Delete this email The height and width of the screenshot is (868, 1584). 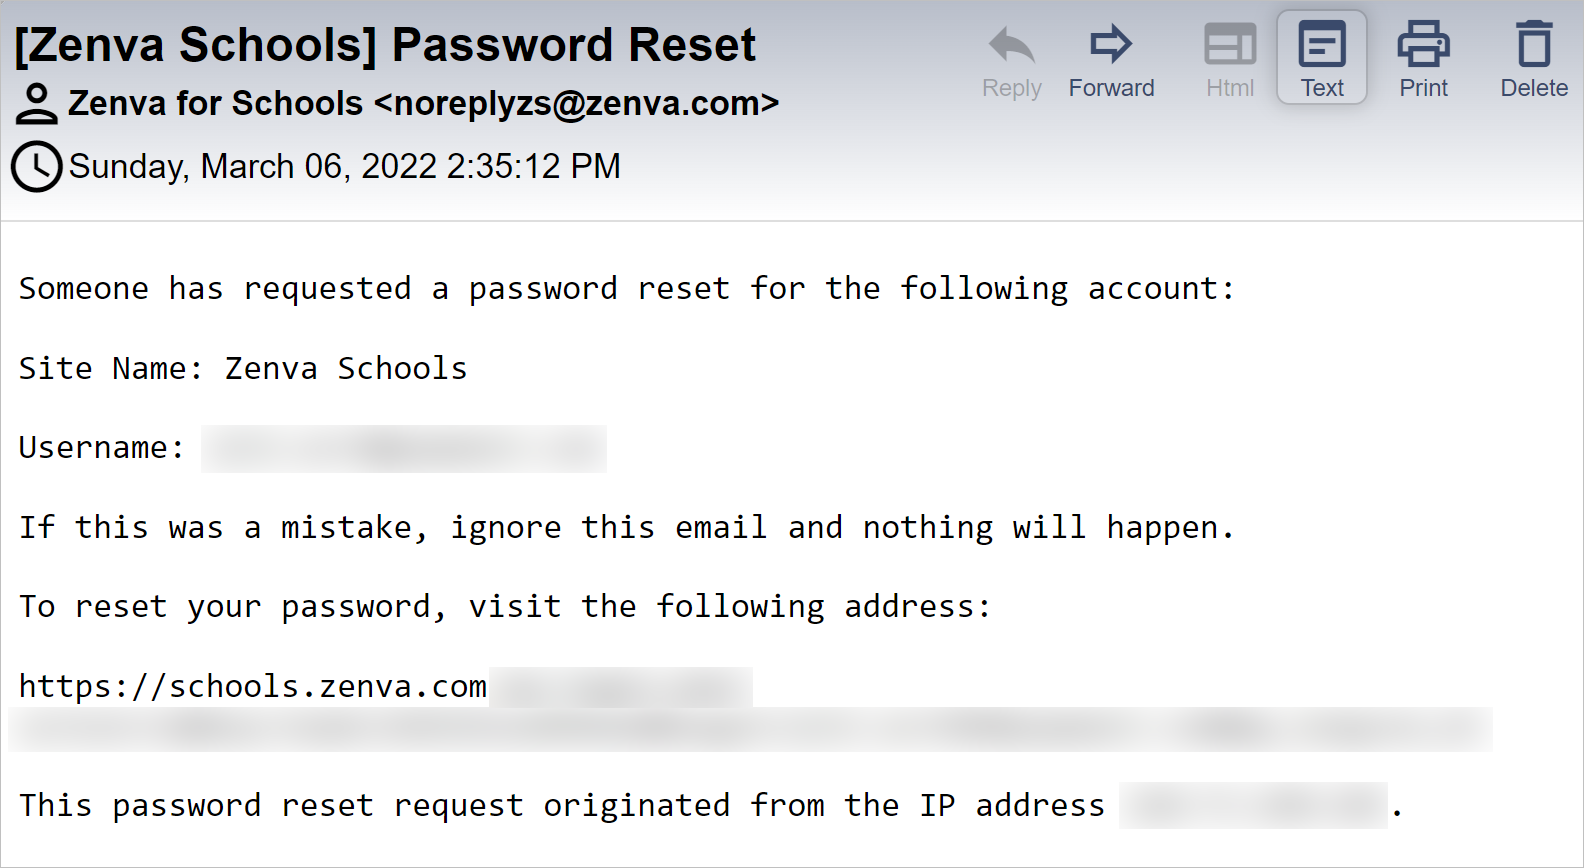point(1534,61)
